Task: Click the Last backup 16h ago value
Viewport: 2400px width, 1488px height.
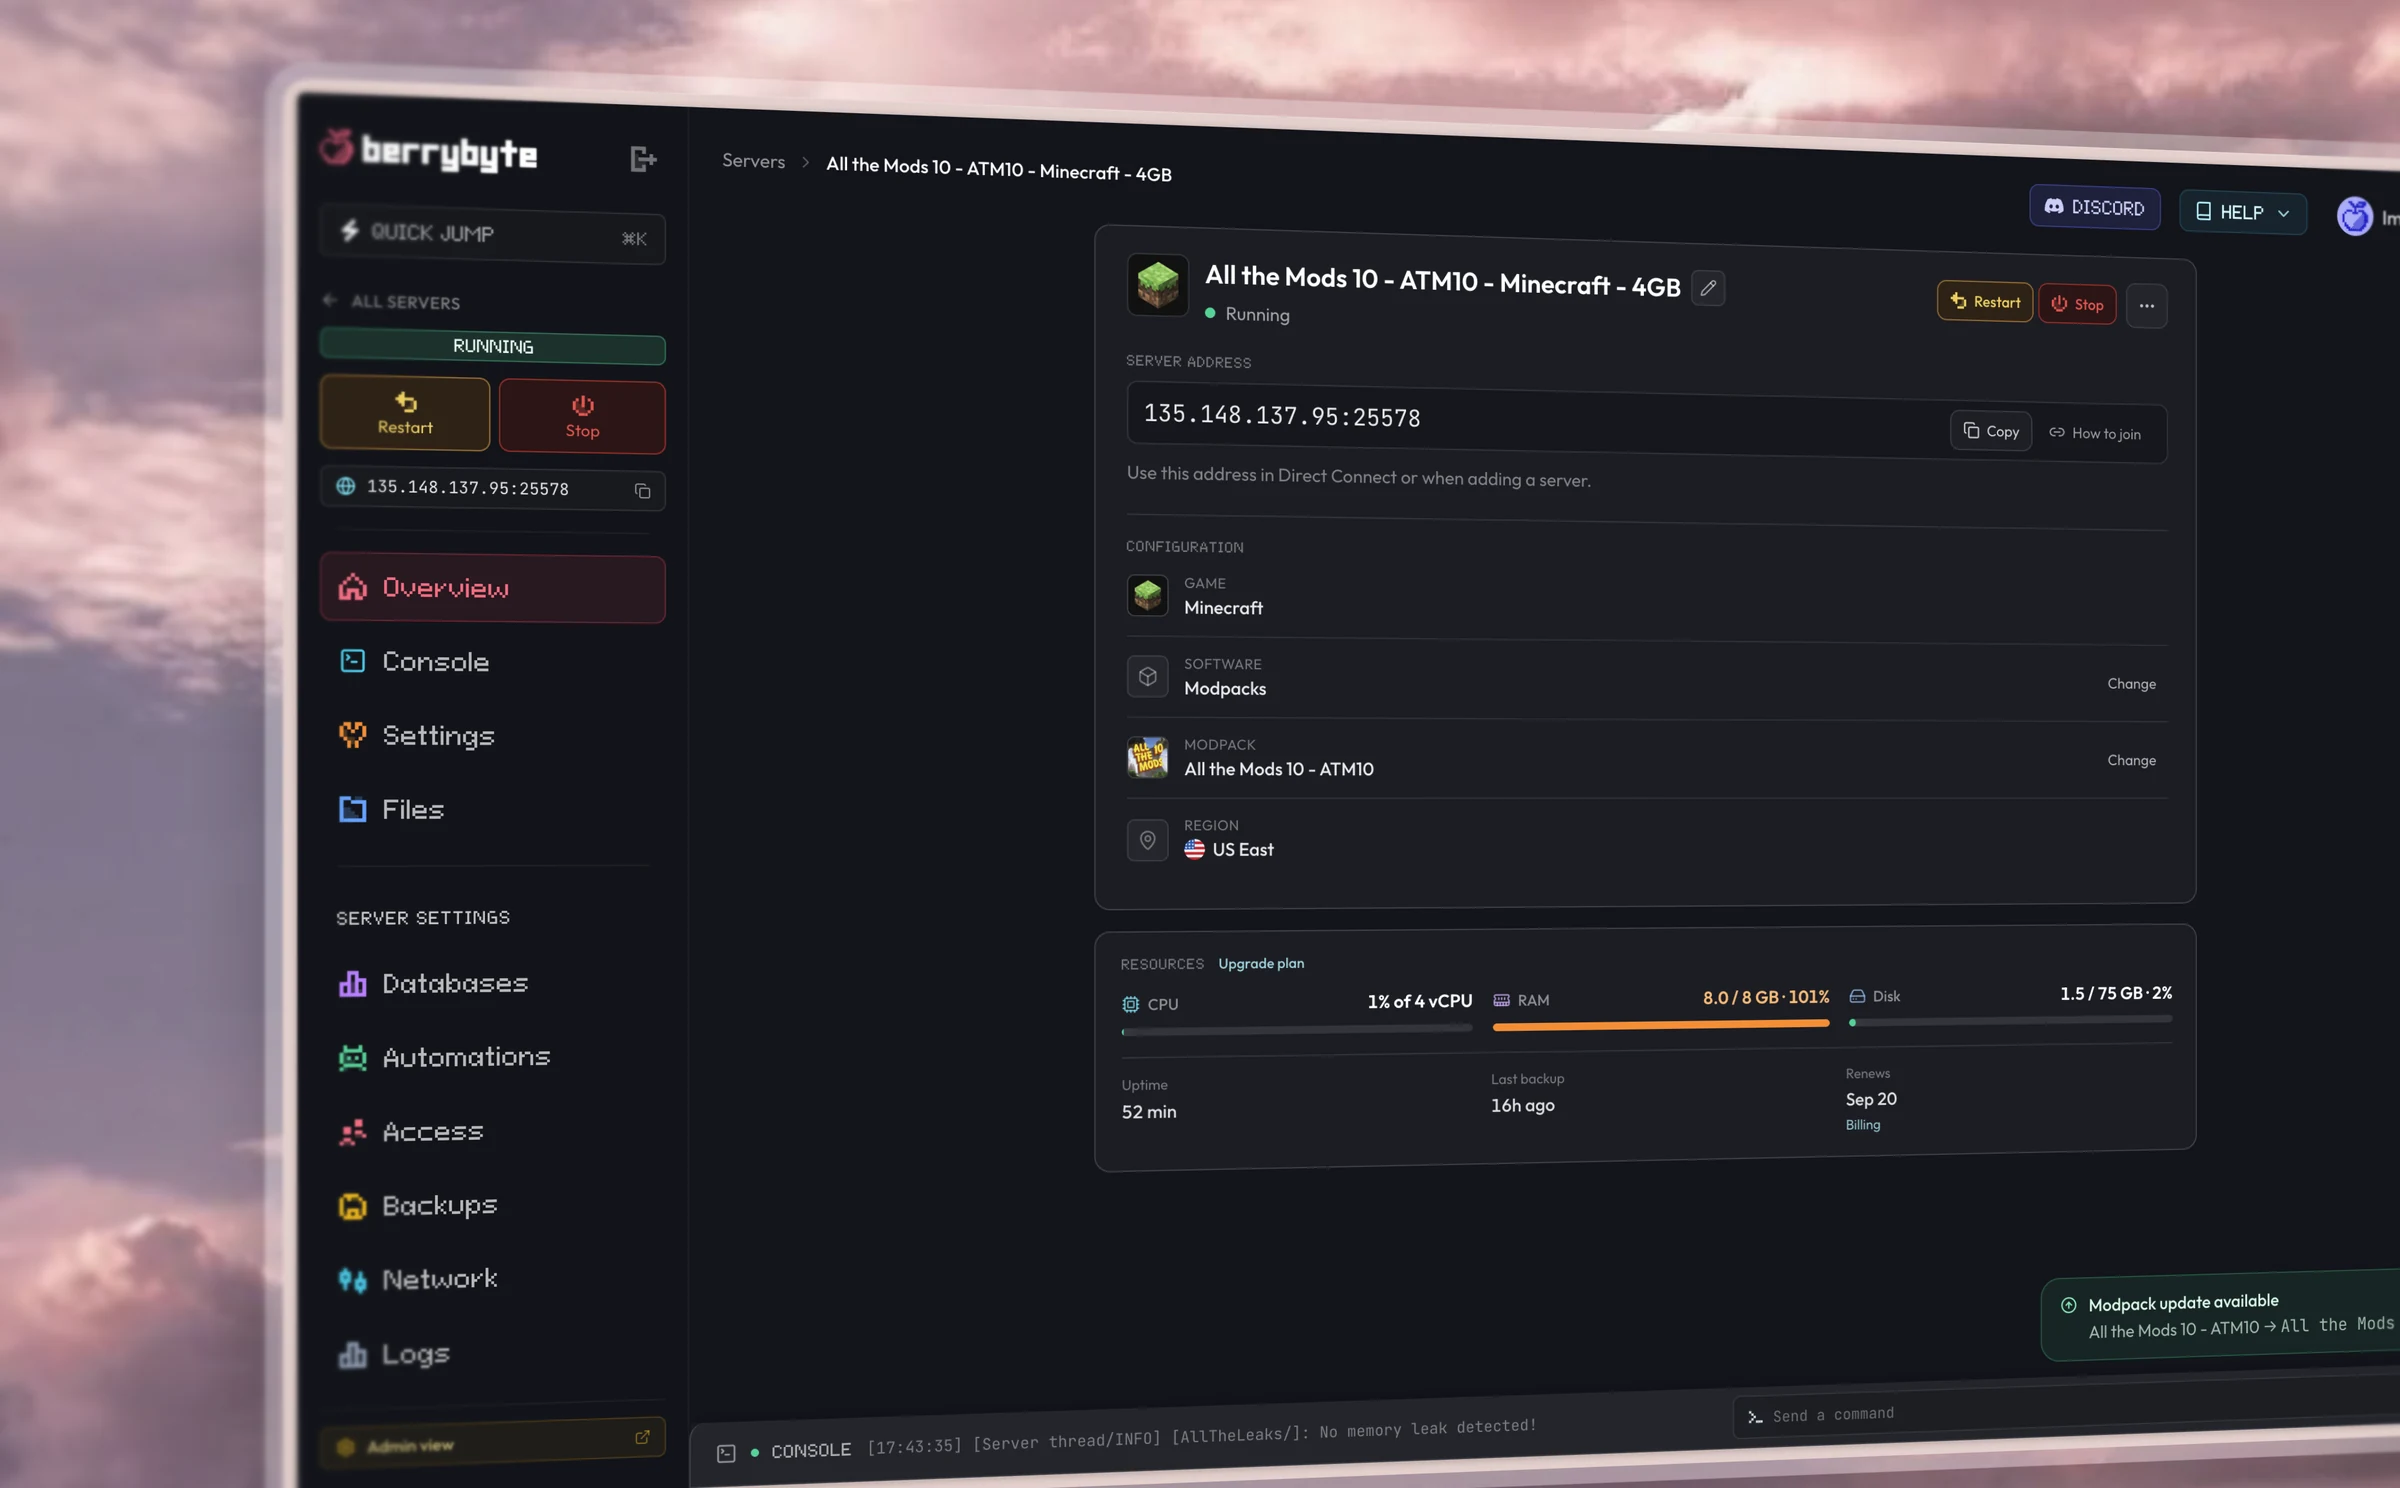Action: [1523, 1105]
